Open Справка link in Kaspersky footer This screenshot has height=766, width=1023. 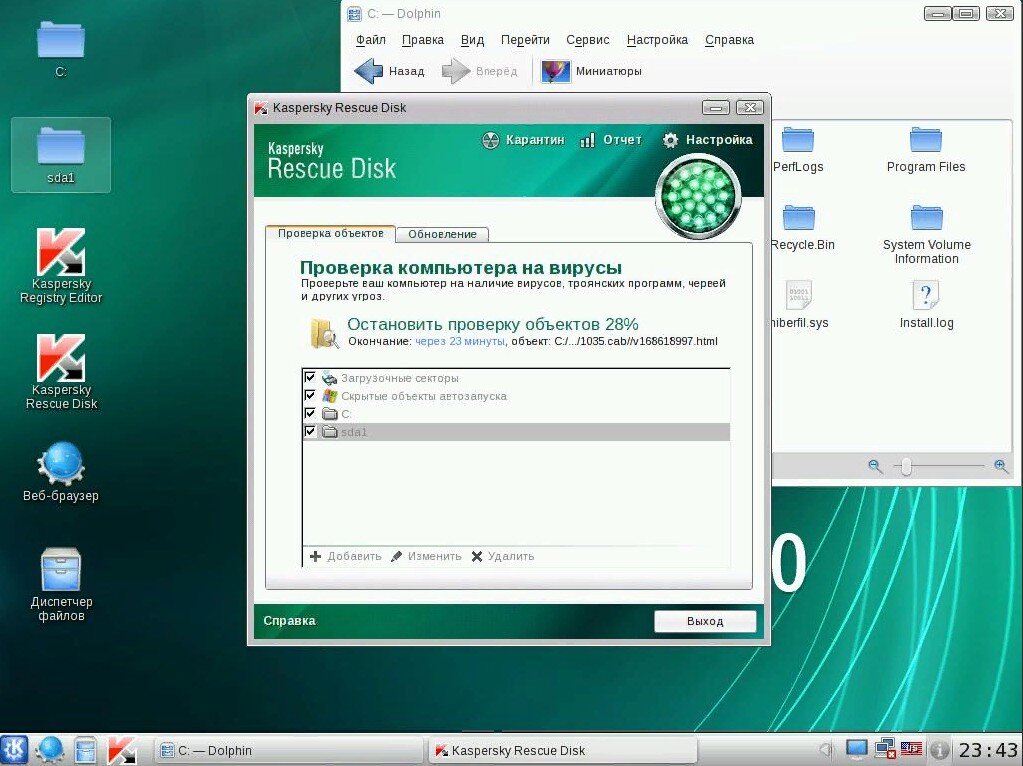click(x=289, y=621)
